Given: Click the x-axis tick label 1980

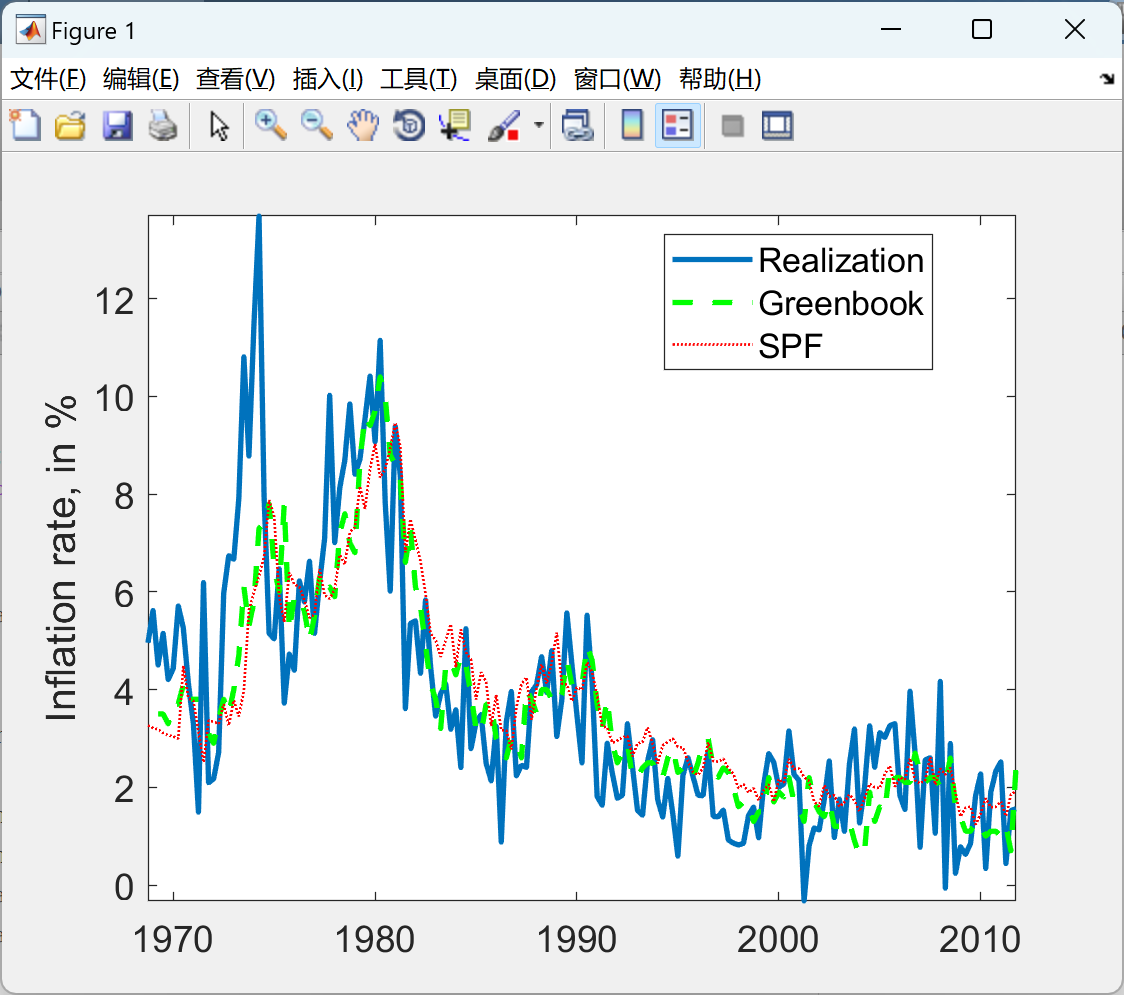Looking at the screenshot, I should pyautogui.click(x=375, y=940).
